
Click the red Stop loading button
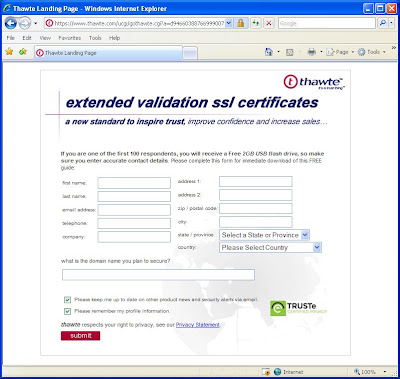point(269,23)
